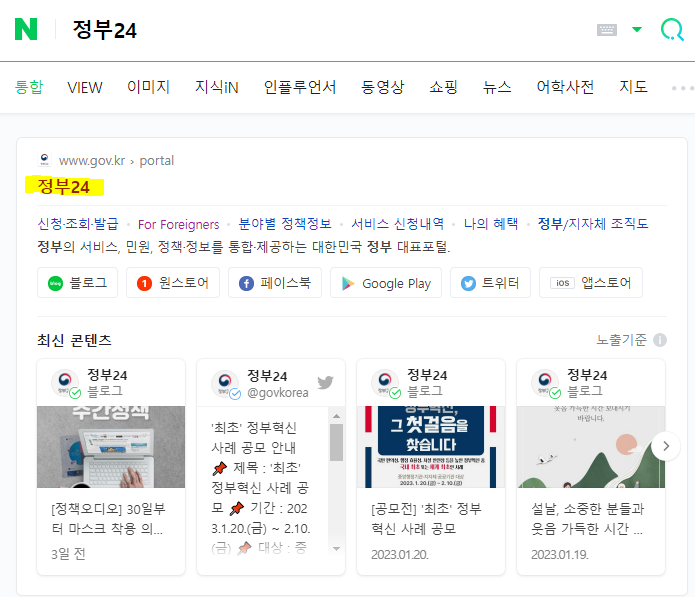Click the 블로그 channel button

pos(78,283)
